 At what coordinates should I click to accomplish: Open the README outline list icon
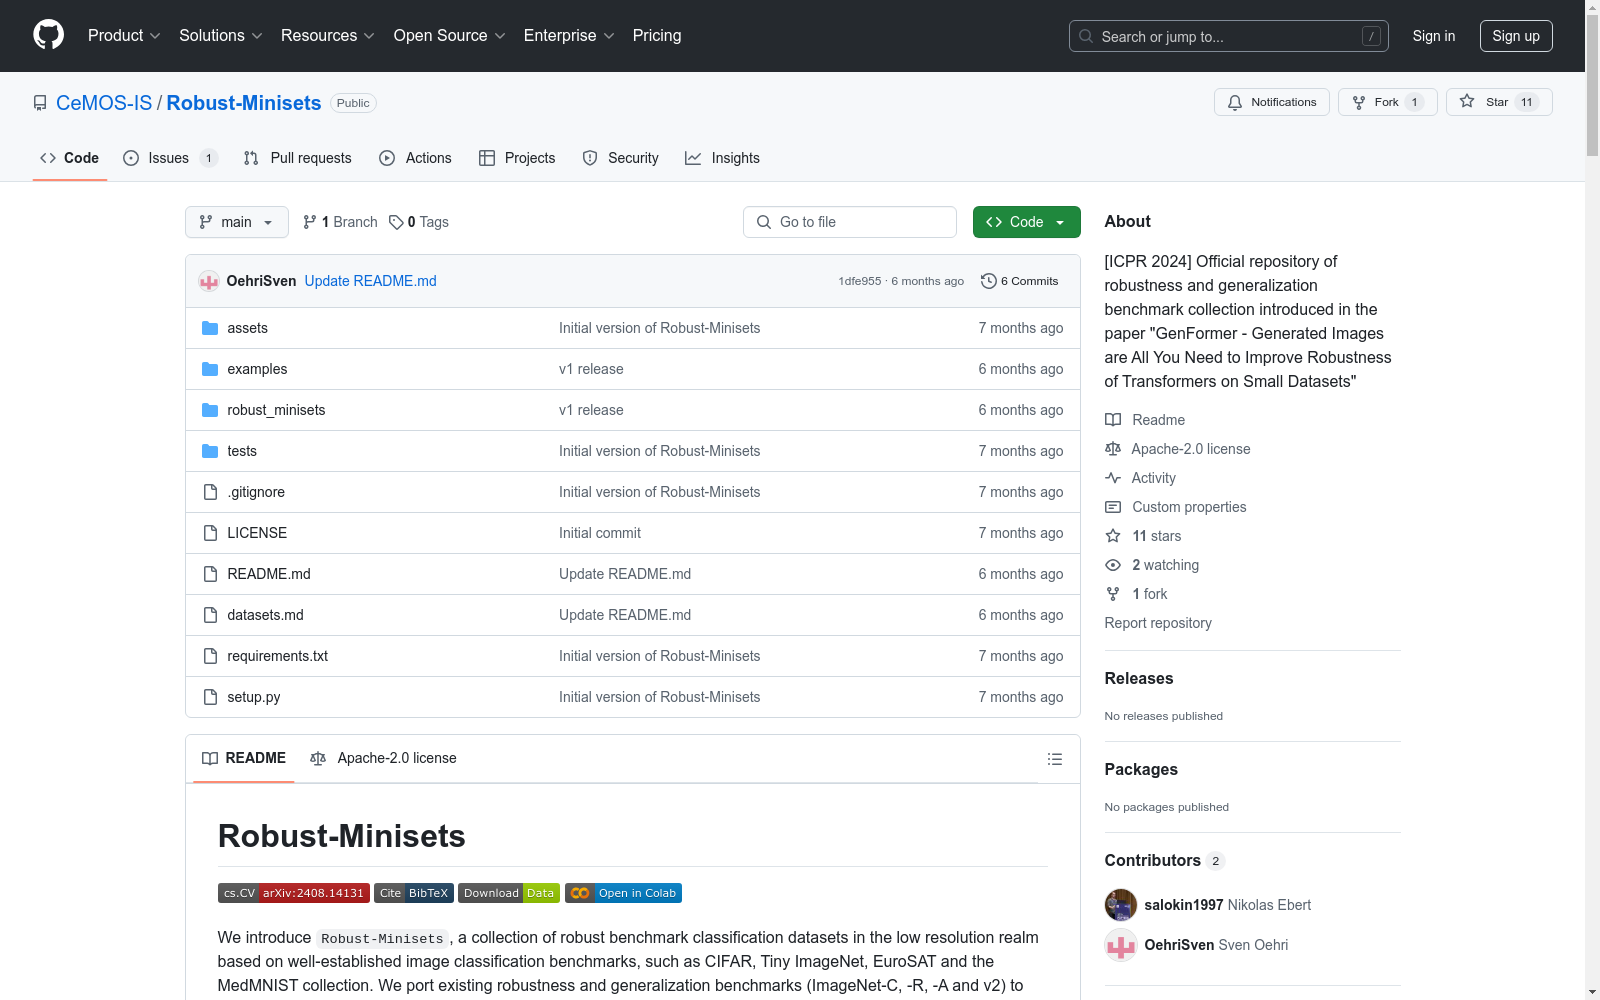coord(1054,759)
